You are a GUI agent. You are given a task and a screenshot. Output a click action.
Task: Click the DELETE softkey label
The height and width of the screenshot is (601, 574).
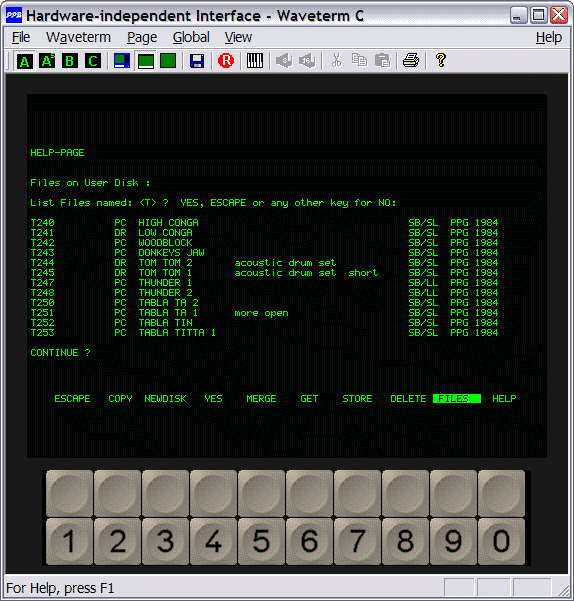[x=408, y=399]
